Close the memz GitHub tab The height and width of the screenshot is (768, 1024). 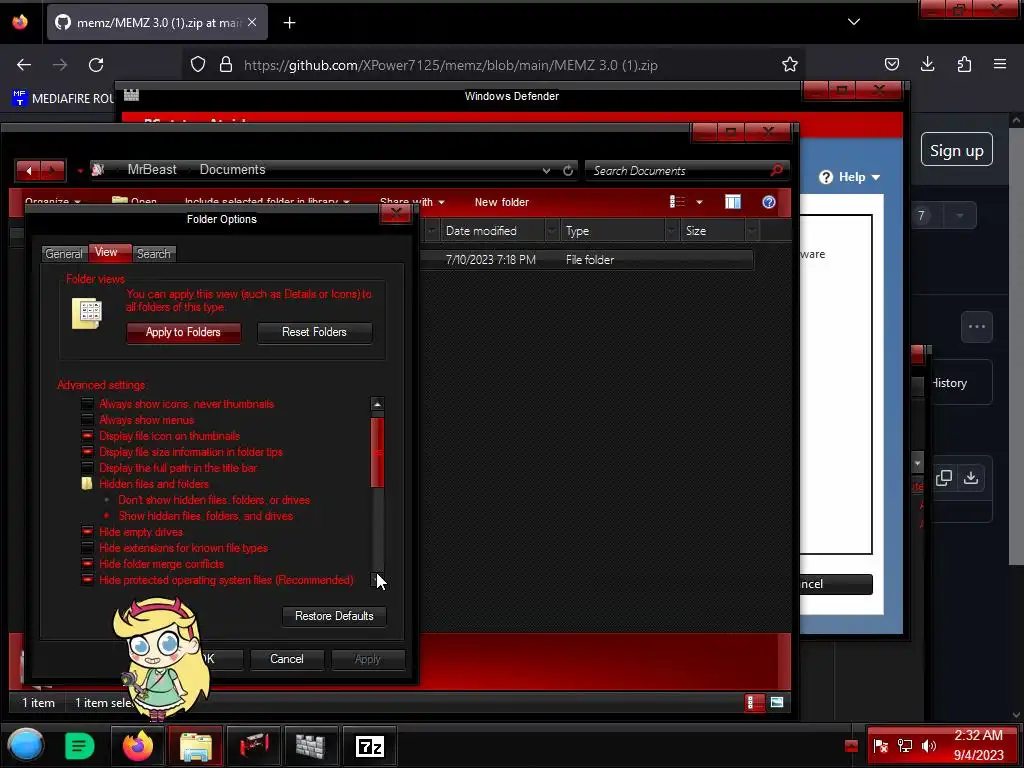252,22
